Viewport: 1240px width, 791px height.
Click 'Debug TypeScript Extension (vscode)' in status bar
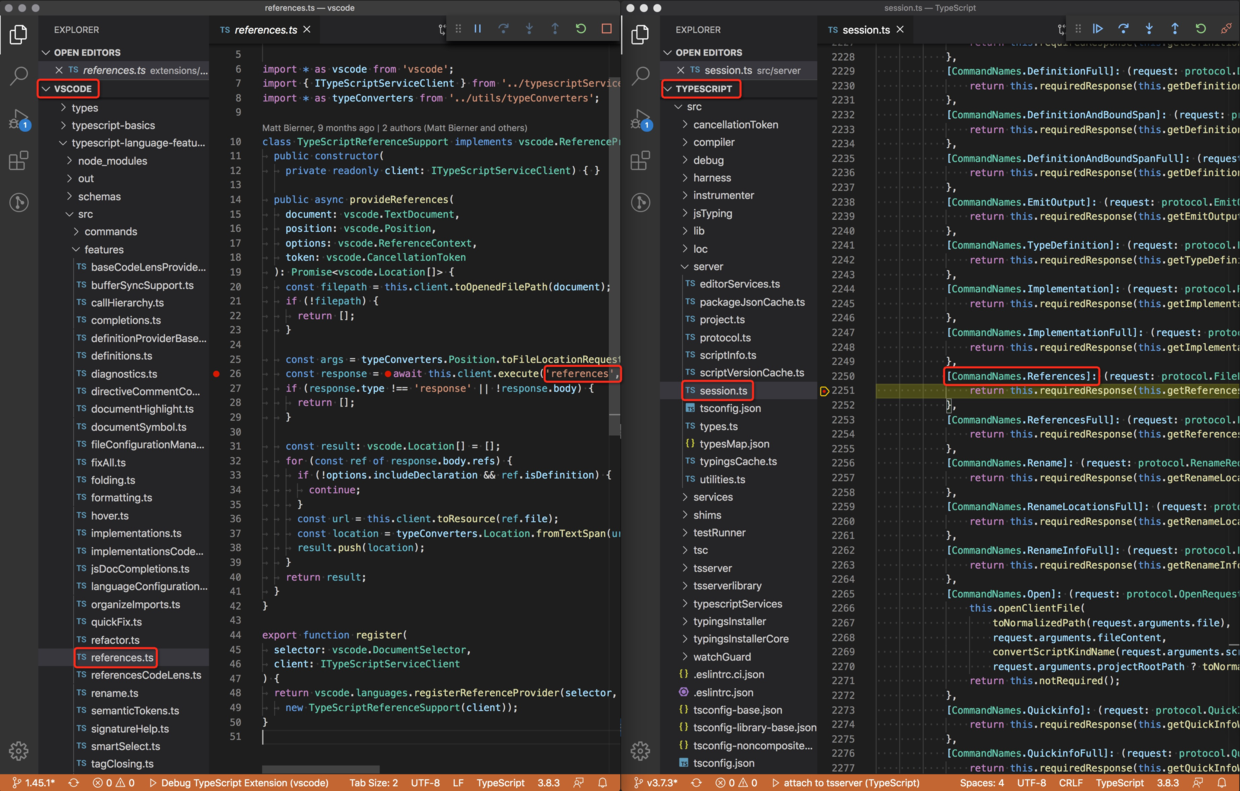click(239, 783)
